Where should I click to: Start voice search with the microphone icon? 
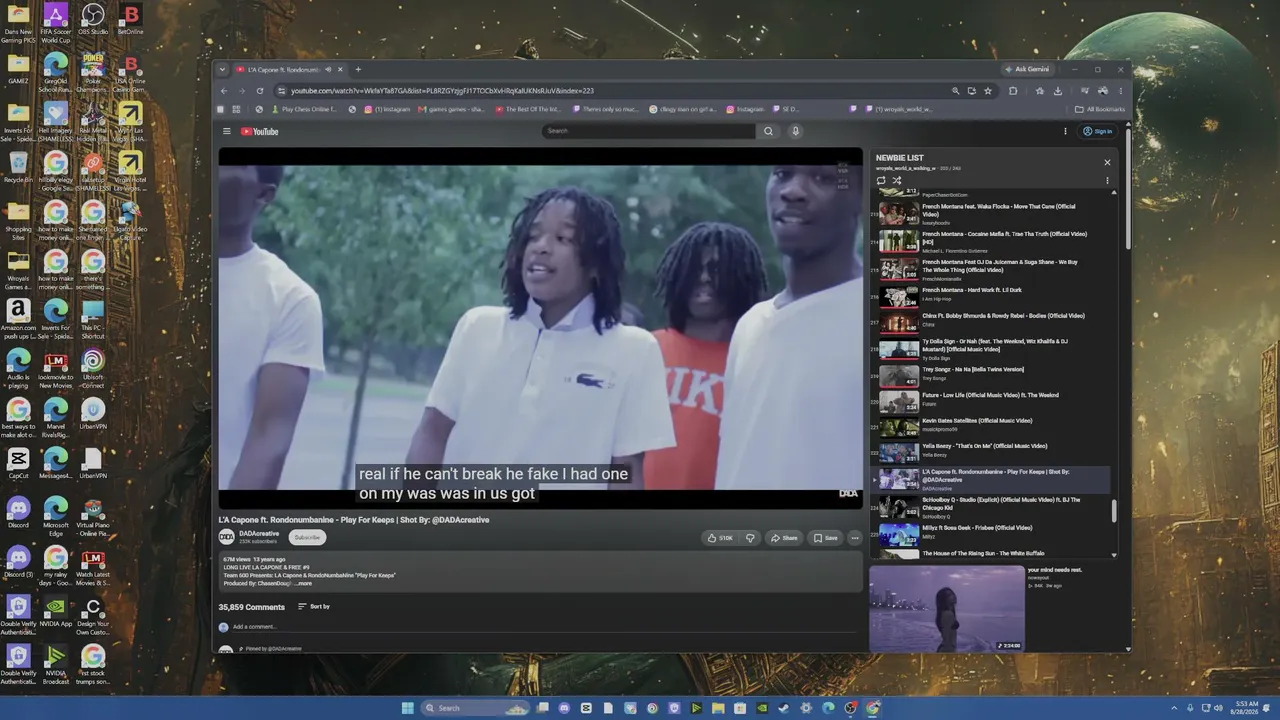point(796,131)
